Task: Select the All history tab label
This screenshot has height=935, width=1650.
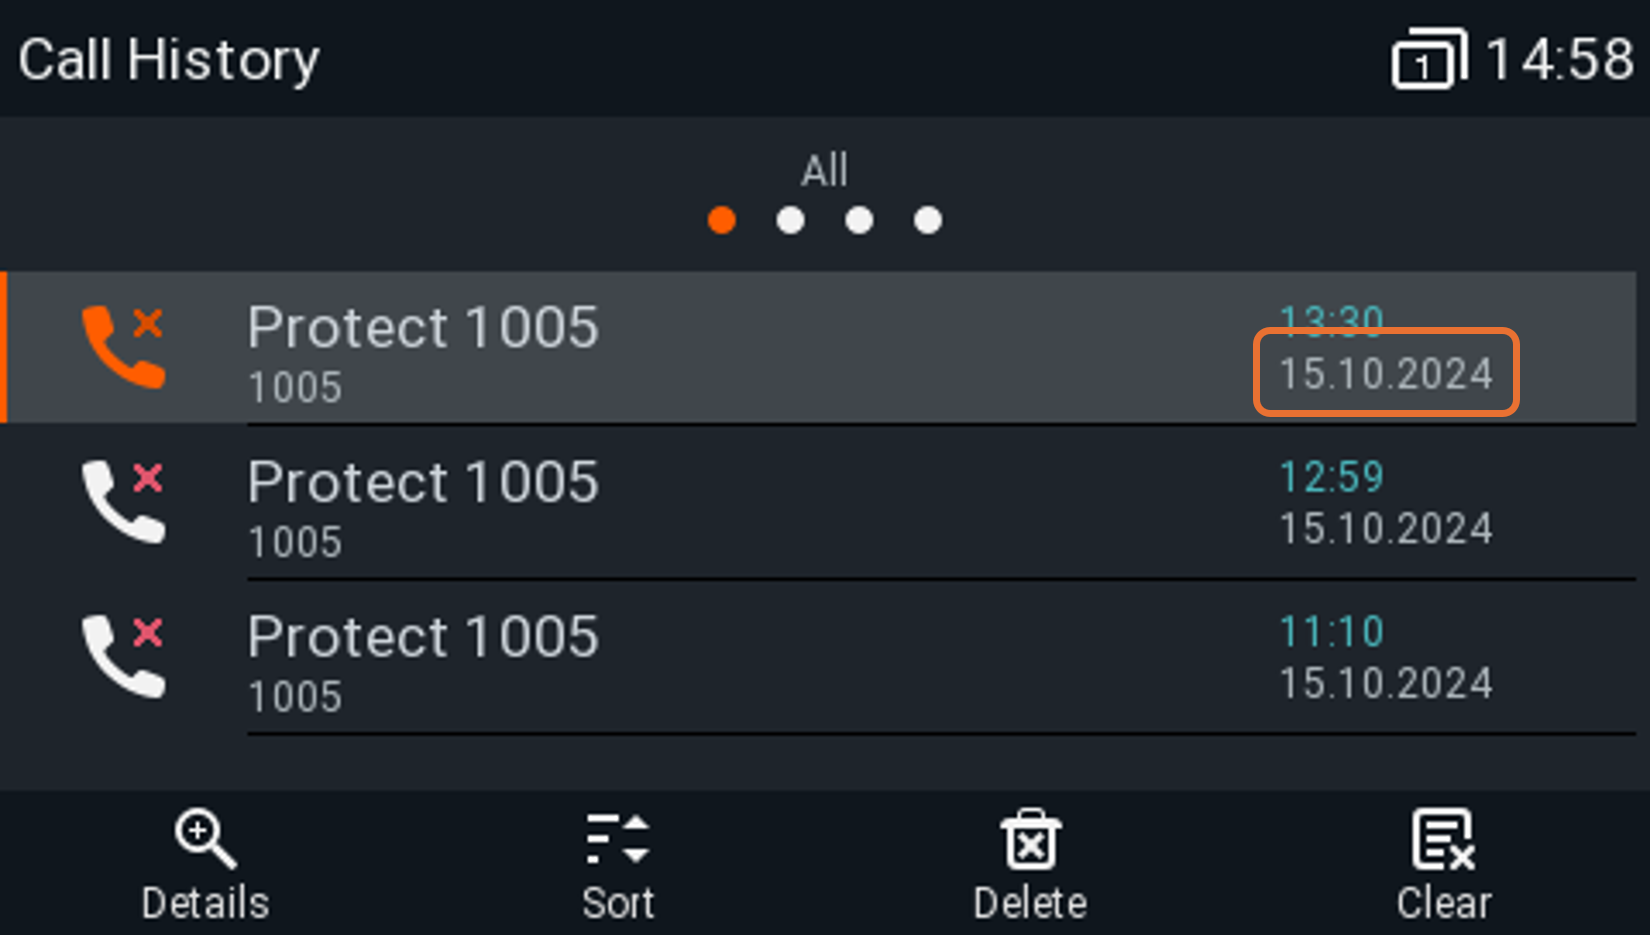Action: [x=825, y=170]
